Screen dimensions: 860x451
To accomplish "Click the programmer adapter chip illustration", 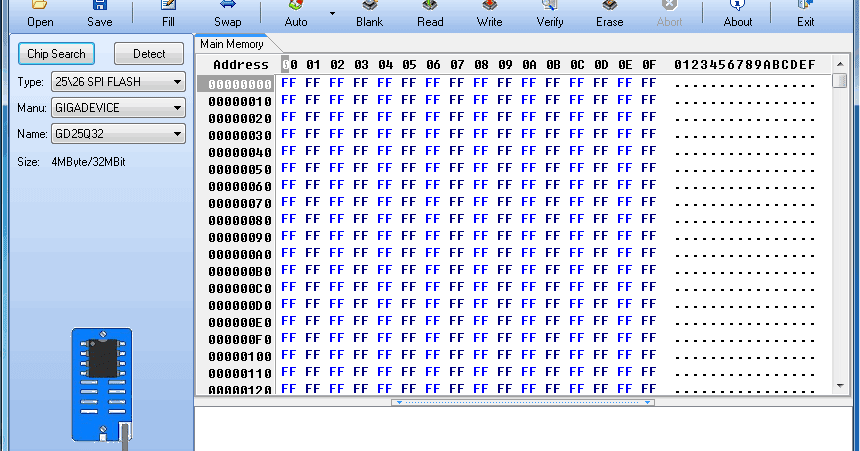I will pos(102,384).
